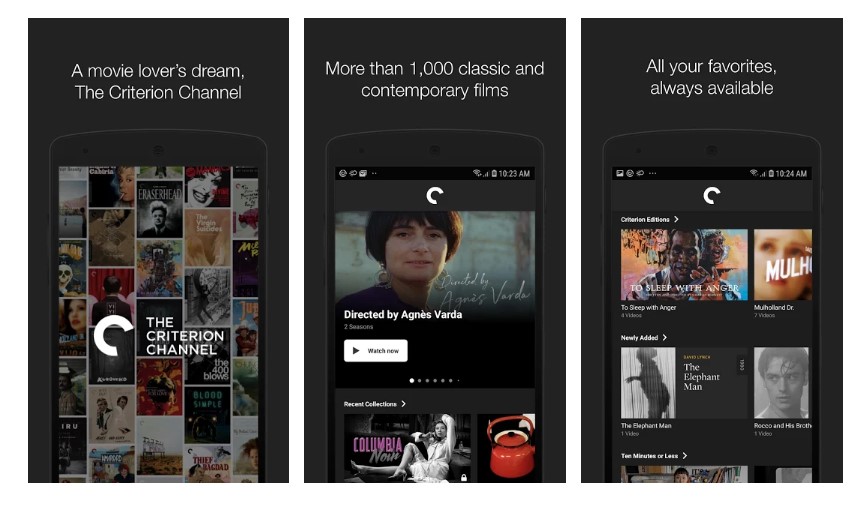851x506 pixels.
Task: Click the 10:24 AM clock
Action: [791, 174]
